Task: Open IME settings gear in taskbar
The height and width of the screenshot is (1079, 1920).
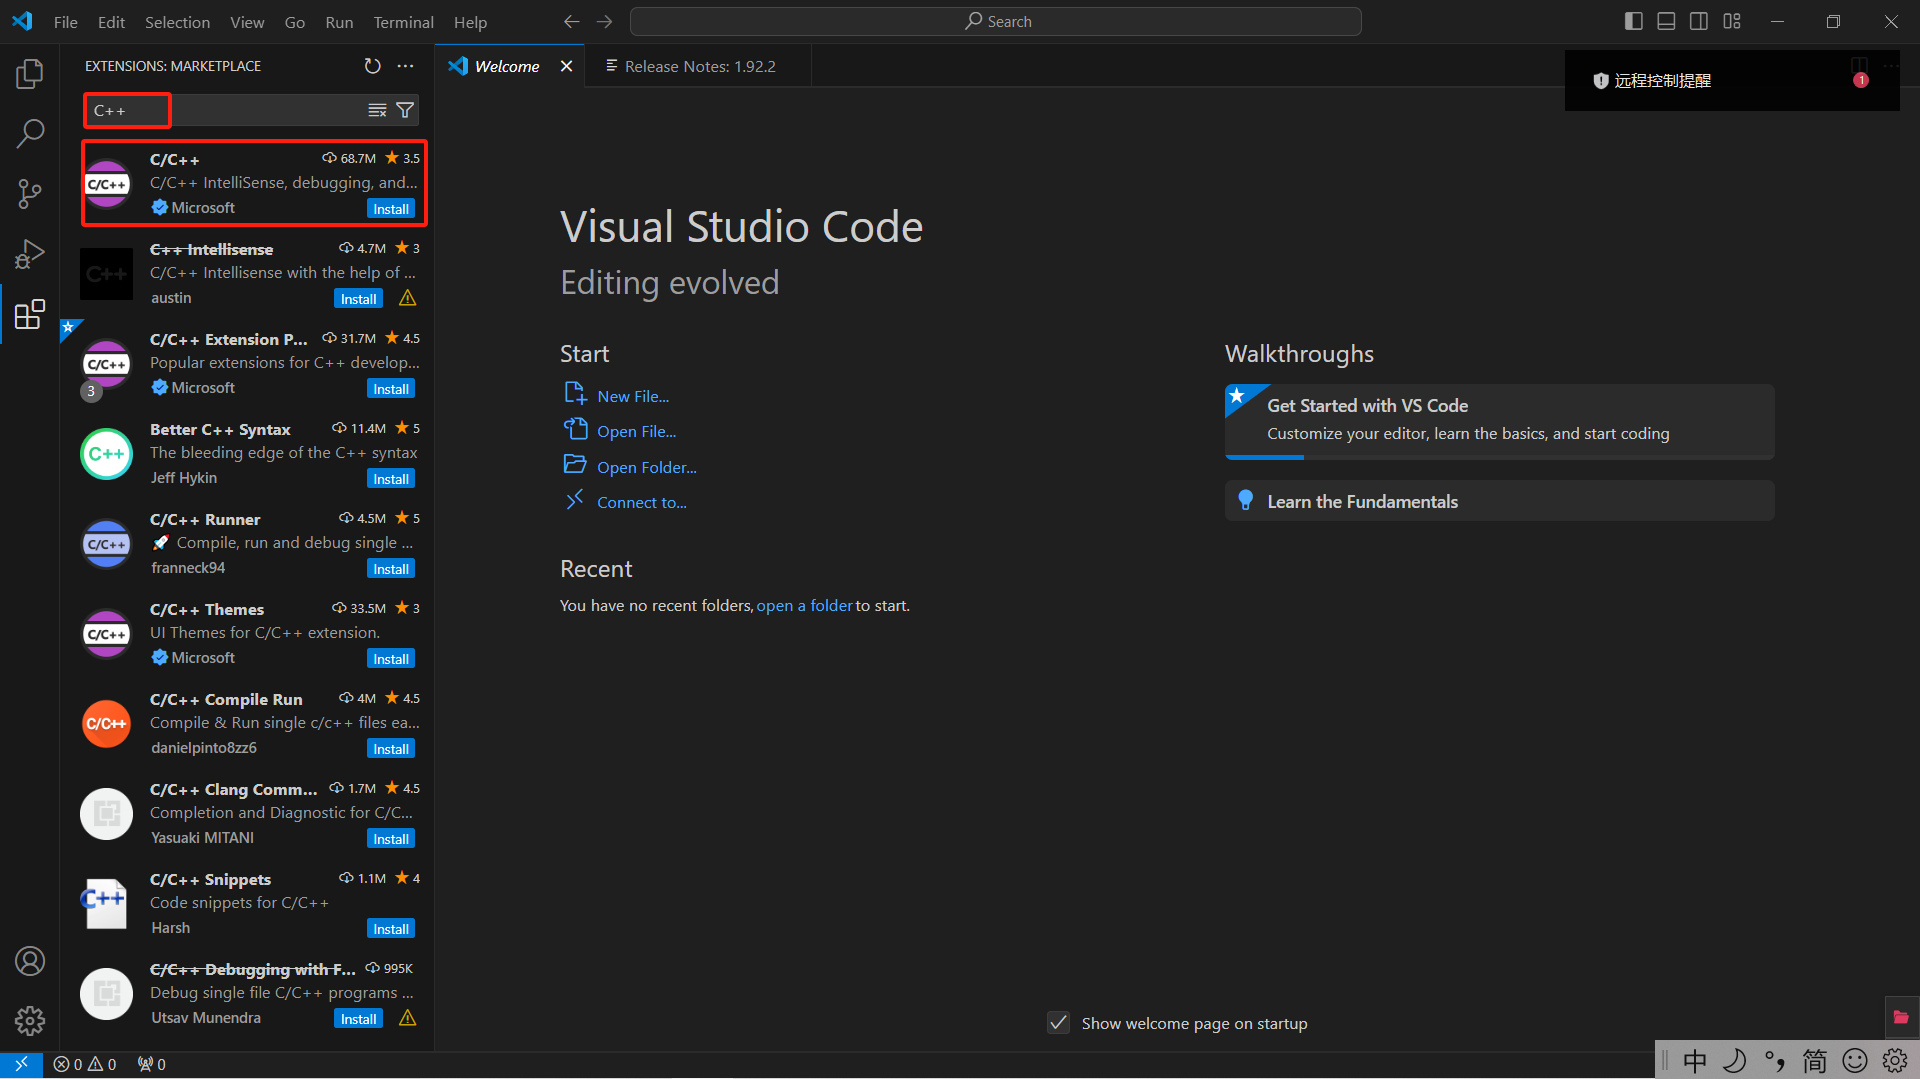Action: pyautogui.click(x=1895, y=1060)
